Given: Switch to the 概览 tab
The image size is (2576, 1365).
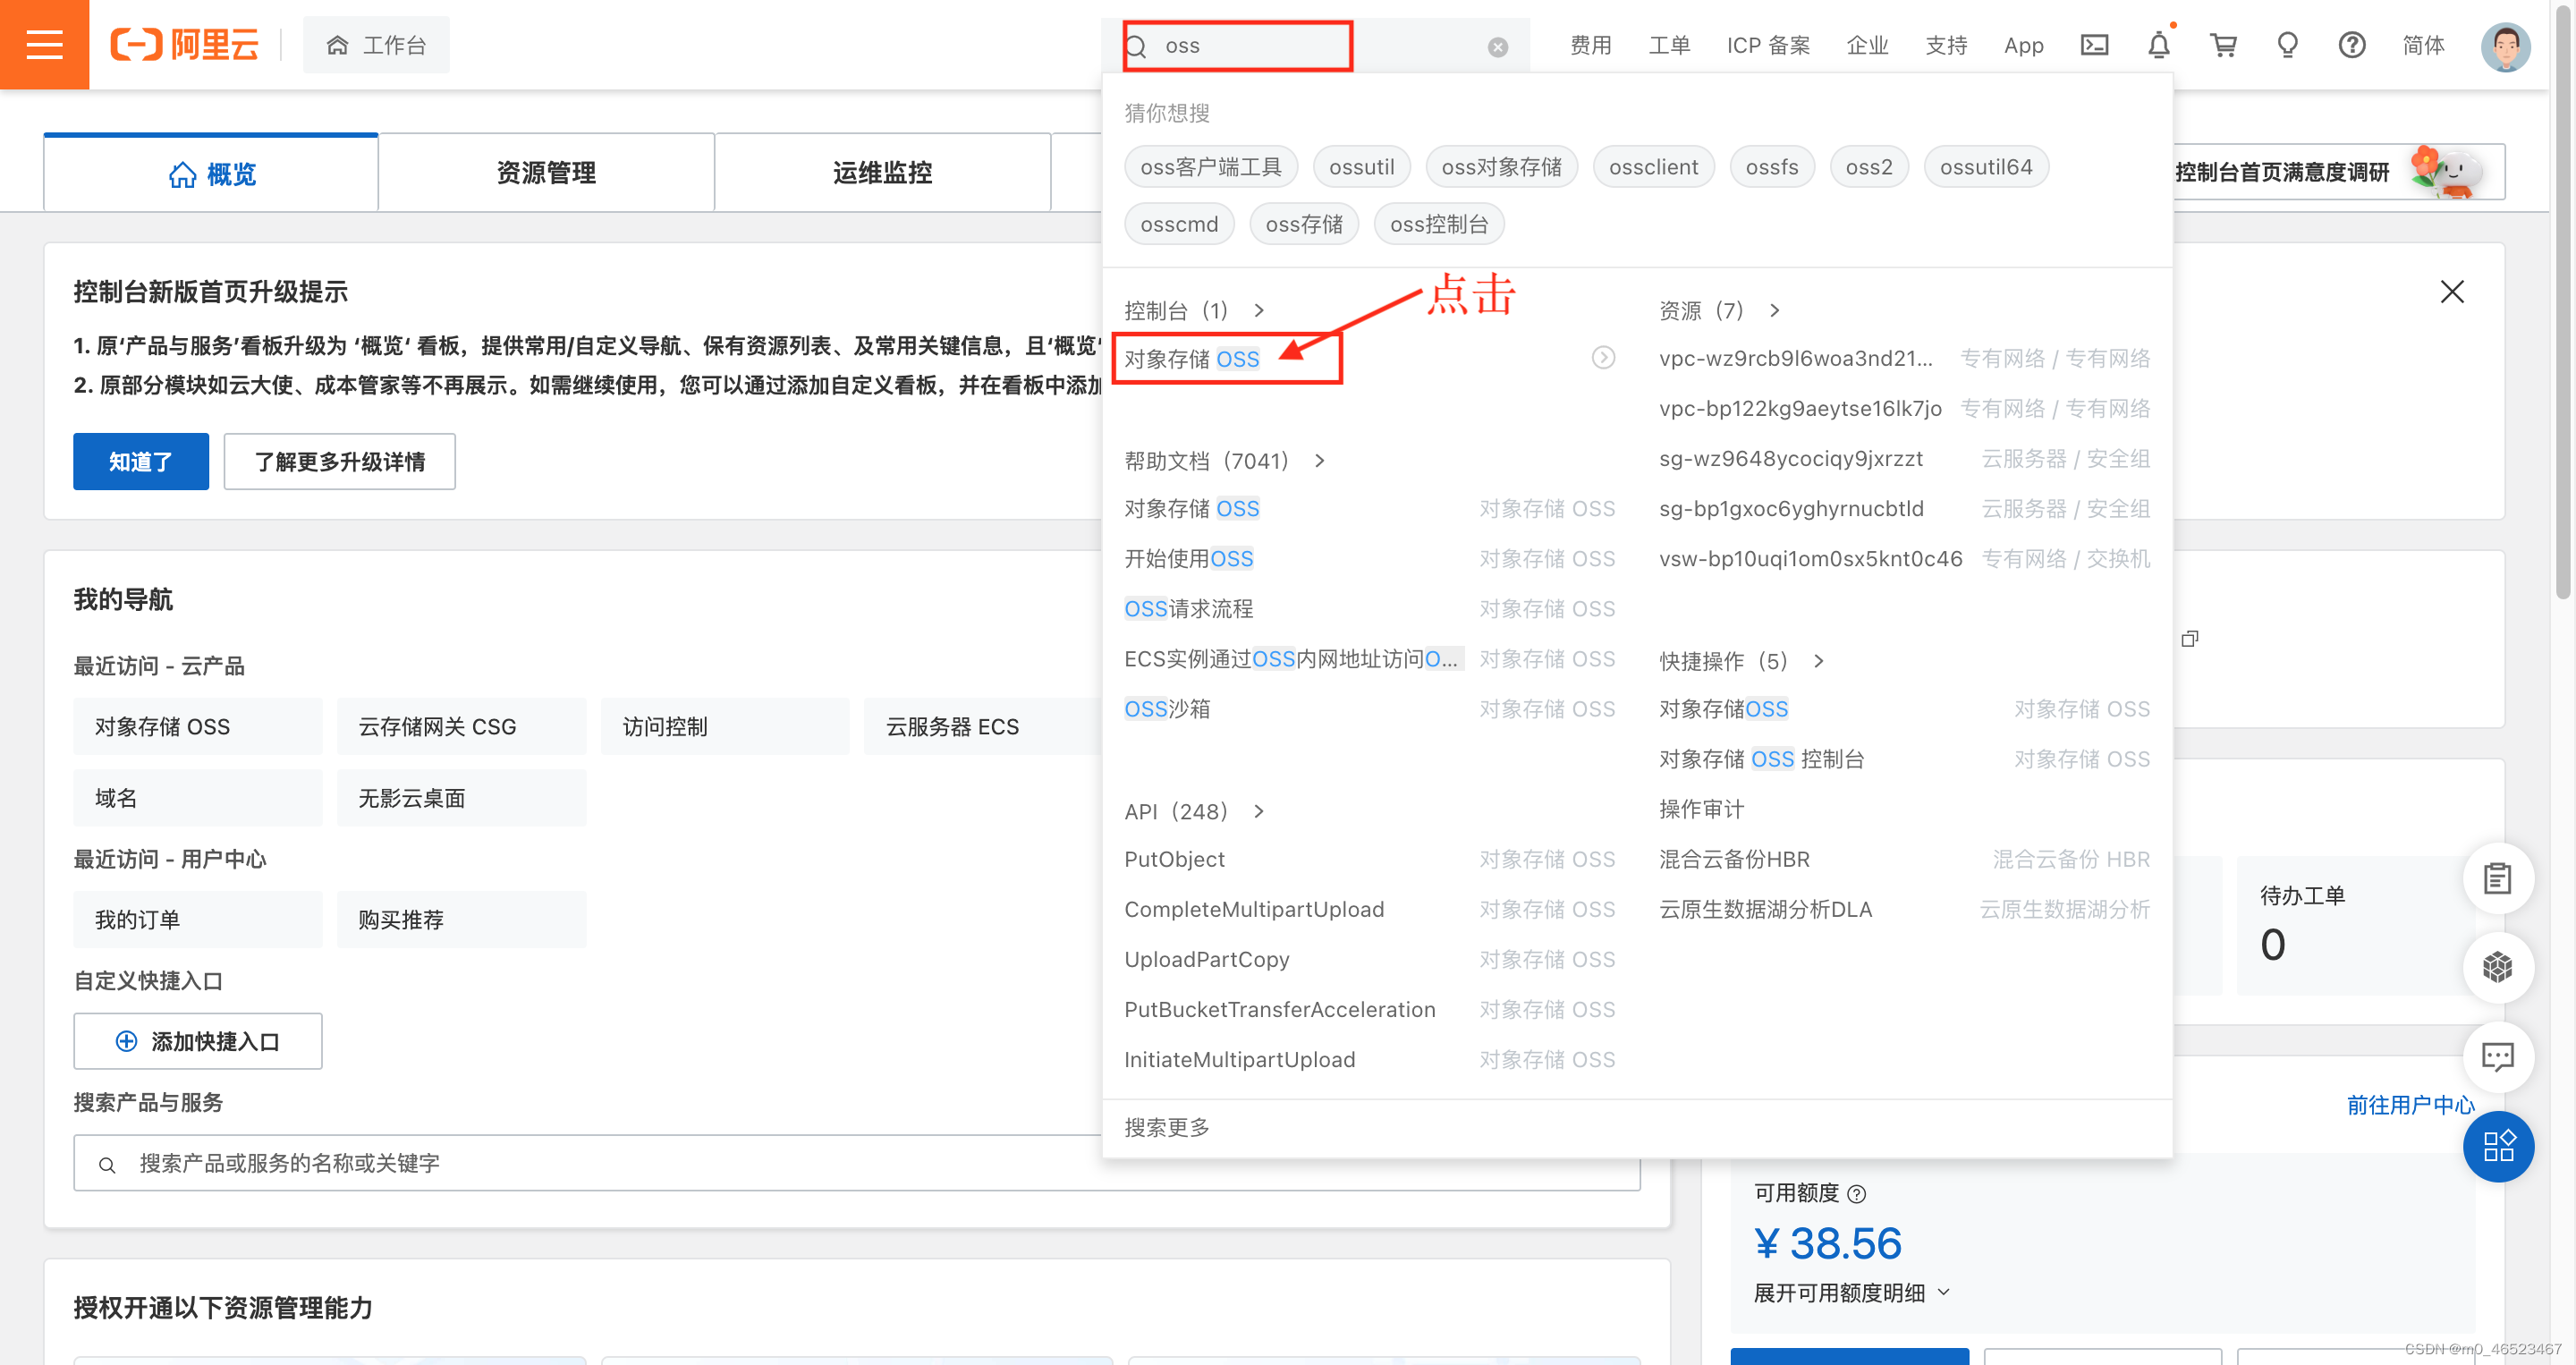Looking at the screenshot, I should pyautogui.click(x=211, y=173).
